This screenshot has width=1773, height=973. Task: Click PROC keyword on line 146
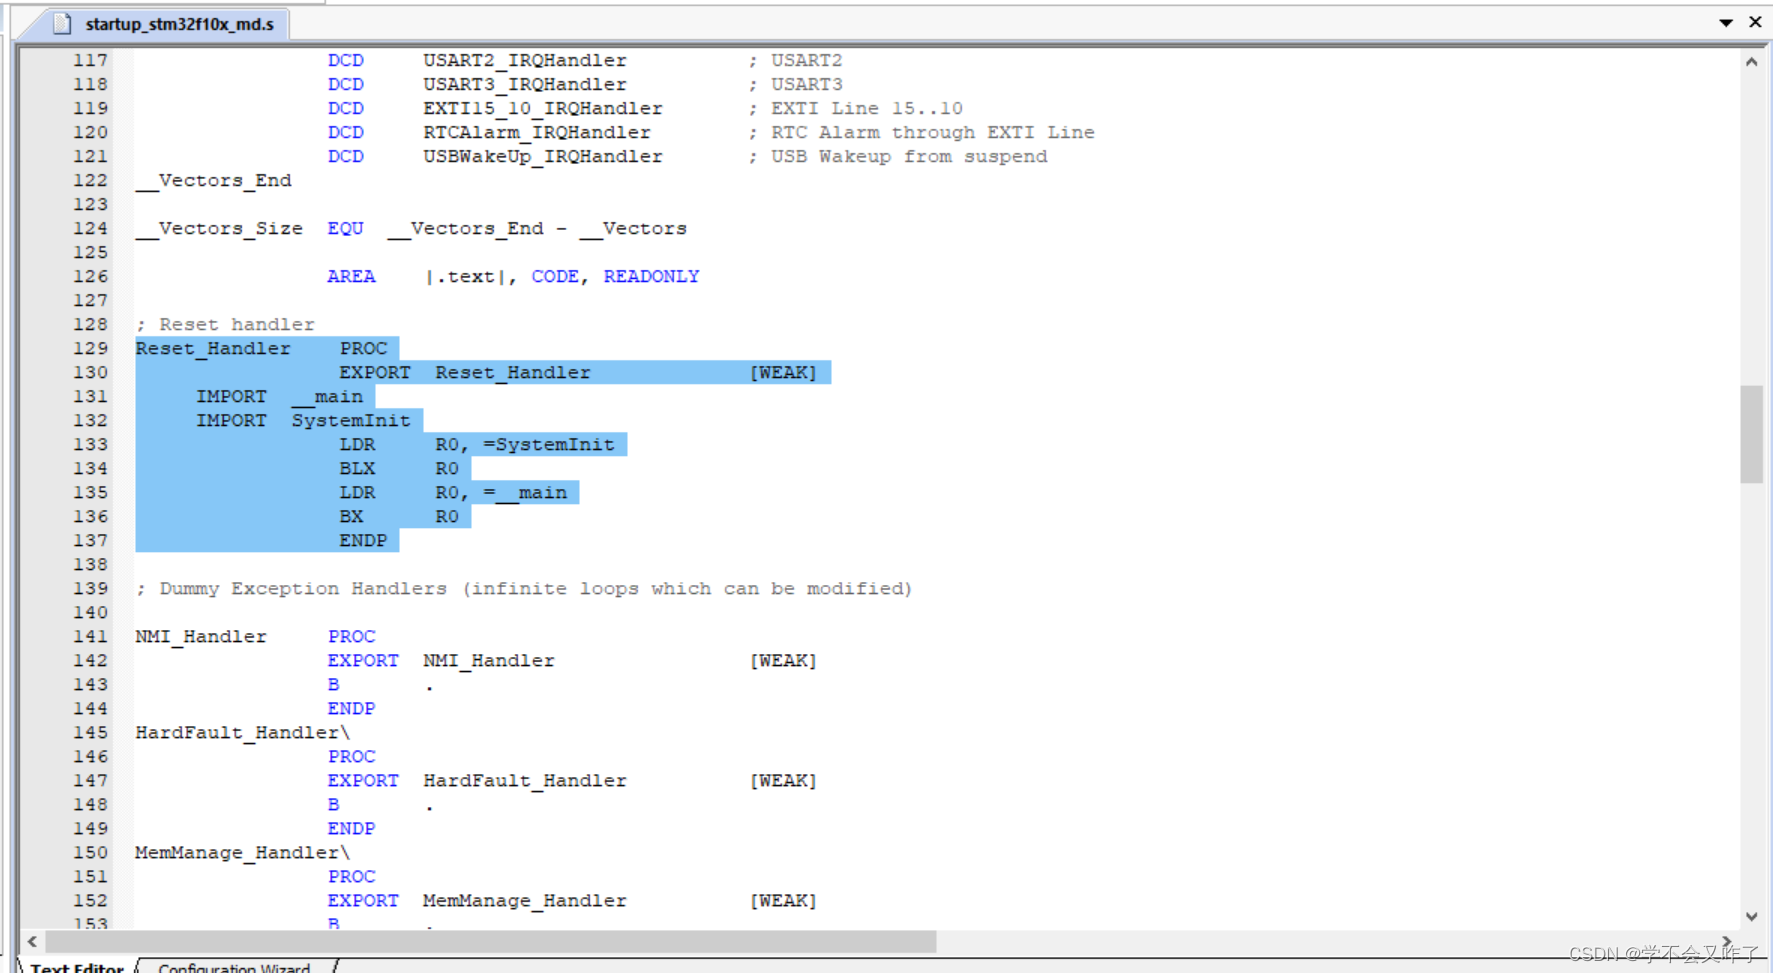point(351,756)
